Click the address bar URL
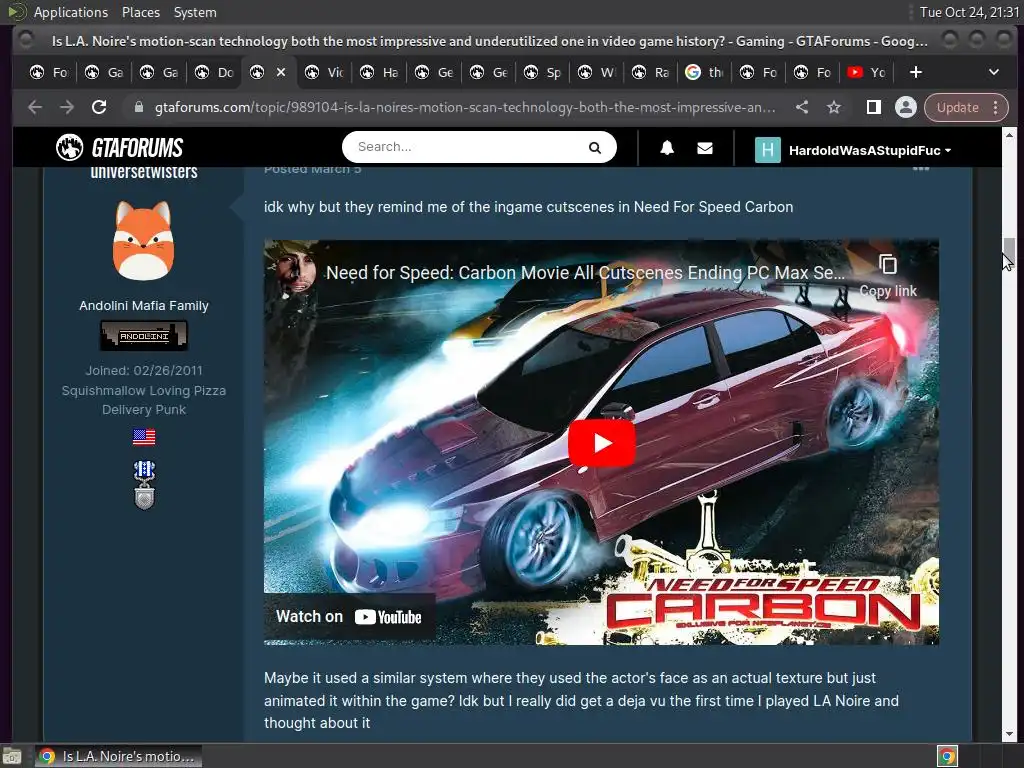 465,107
